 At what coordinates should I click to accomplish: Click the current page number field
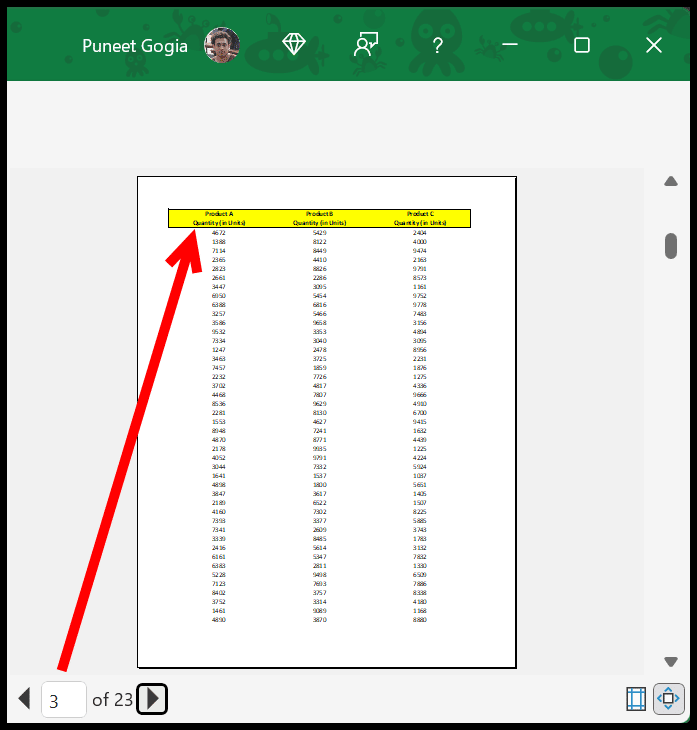pos(63,700)
